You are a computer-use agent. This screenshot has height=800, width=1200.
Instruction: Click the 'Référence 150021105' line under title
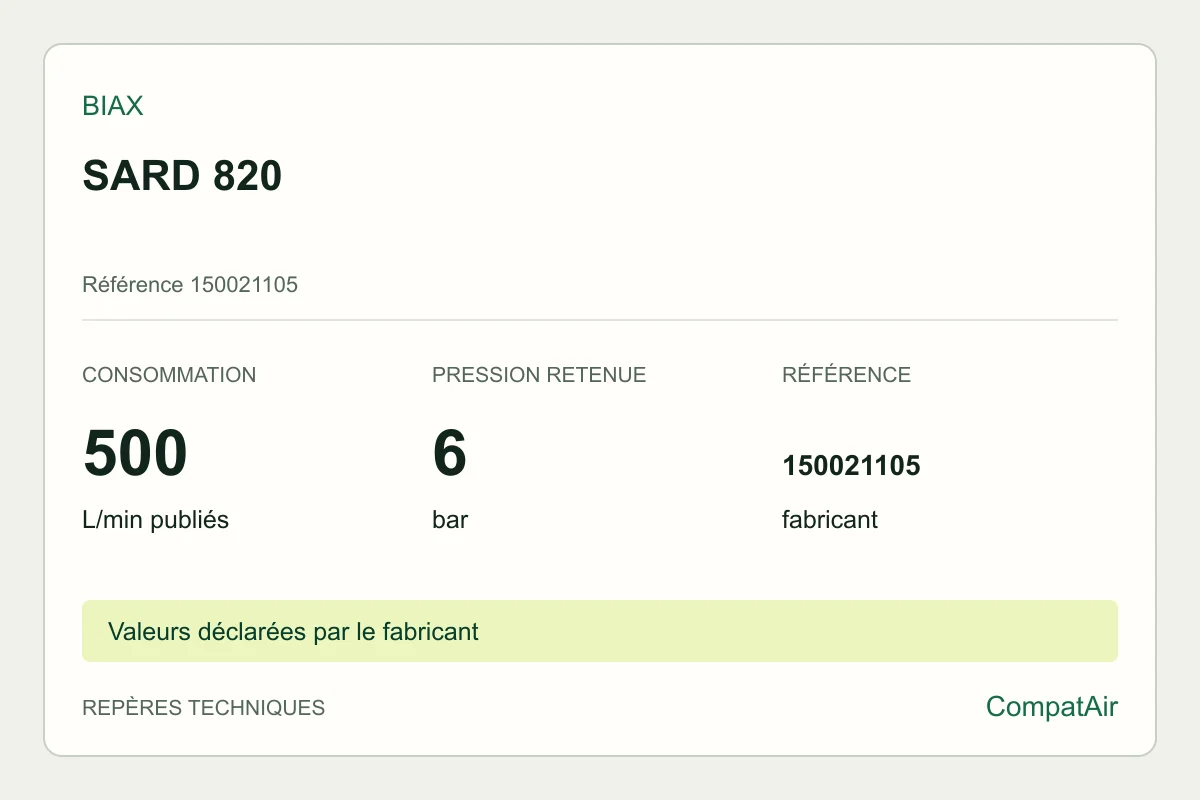(190, 285)
